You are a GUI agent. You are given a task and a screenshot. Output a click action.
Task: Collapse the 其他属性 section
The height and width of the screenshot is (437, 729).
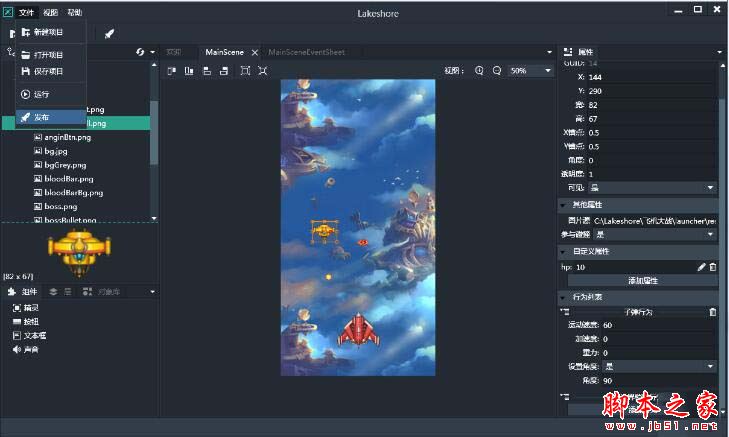coord(563,205)
